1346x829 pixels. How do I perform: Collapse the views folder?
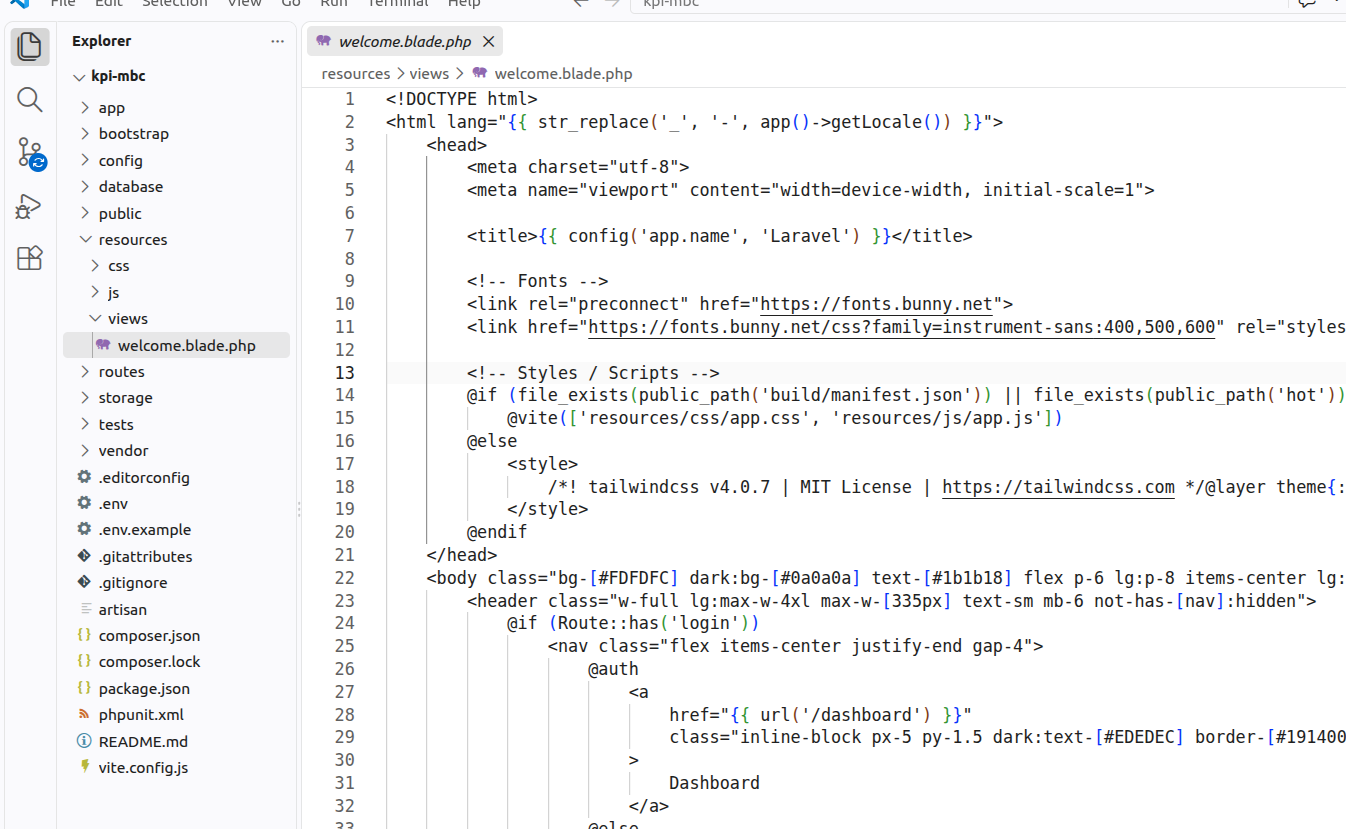(x=96, y=319)
